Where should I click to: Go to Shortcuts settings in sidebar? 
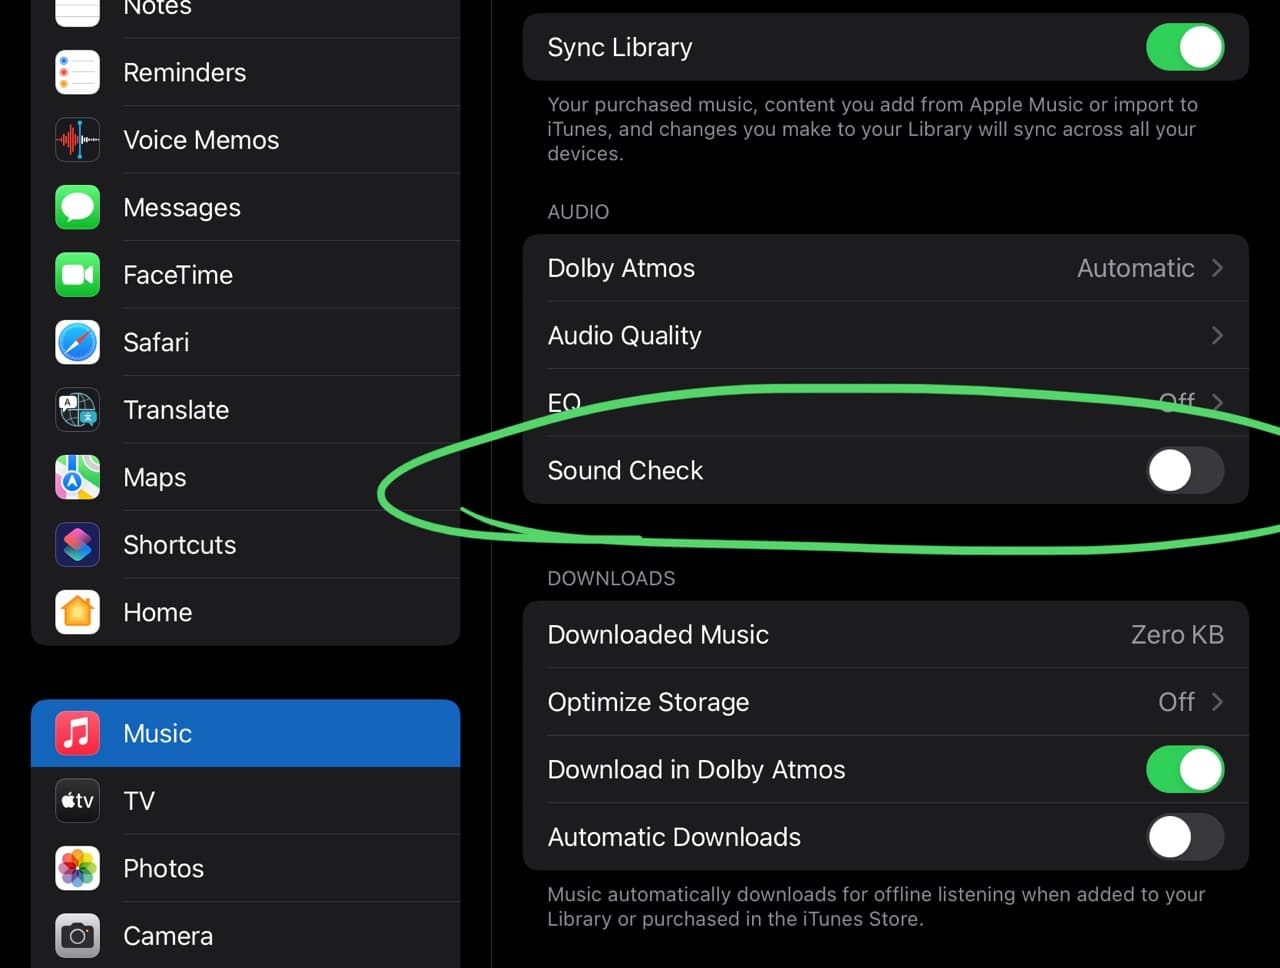click(x=180, y=545)
